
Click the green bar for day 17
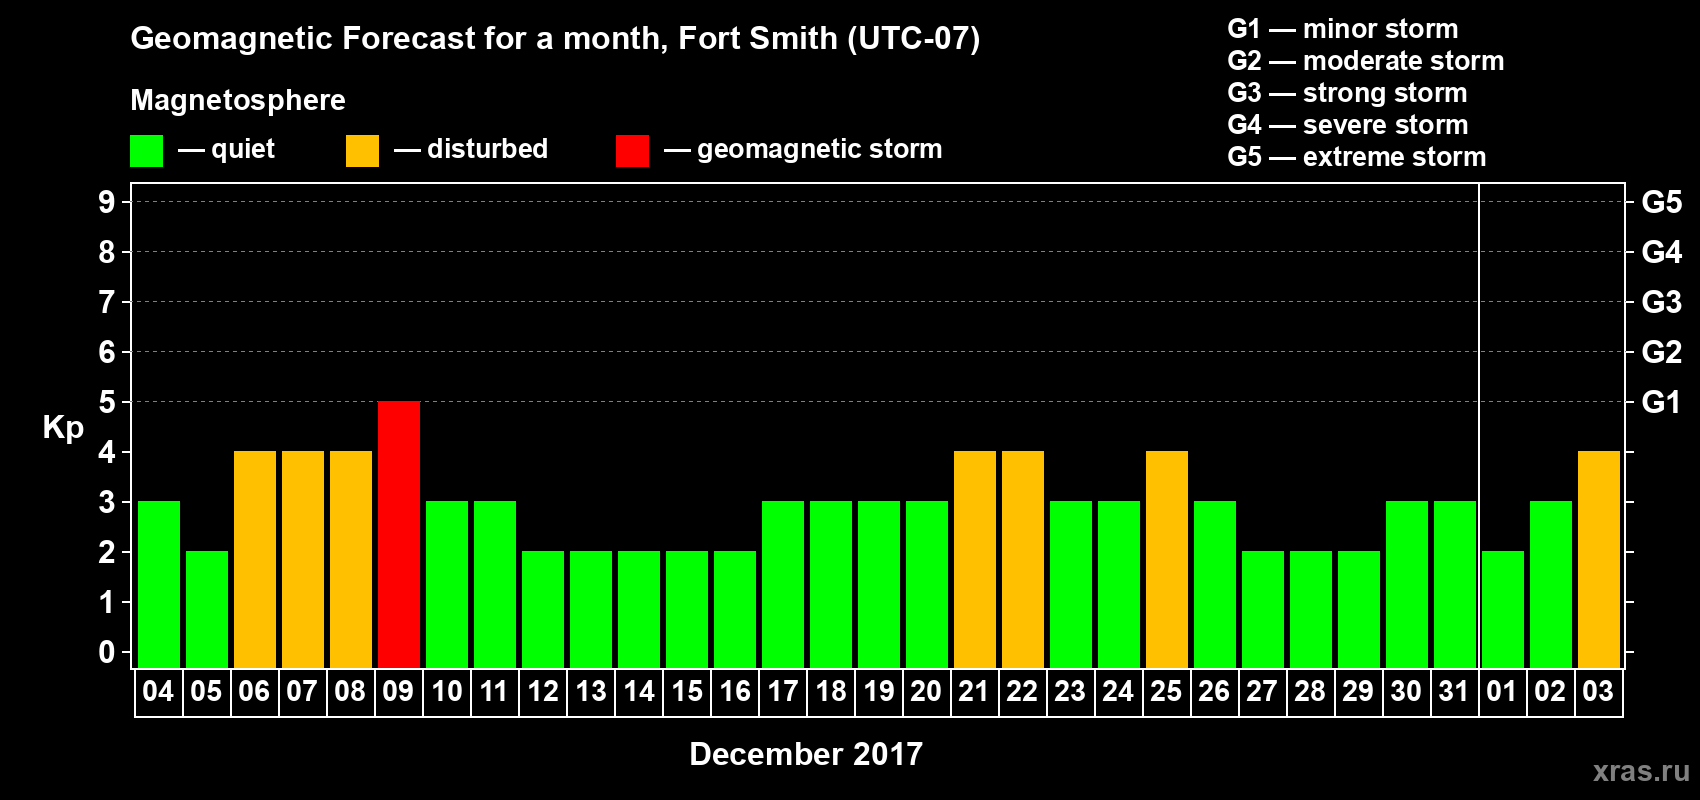tap(783, 584)
